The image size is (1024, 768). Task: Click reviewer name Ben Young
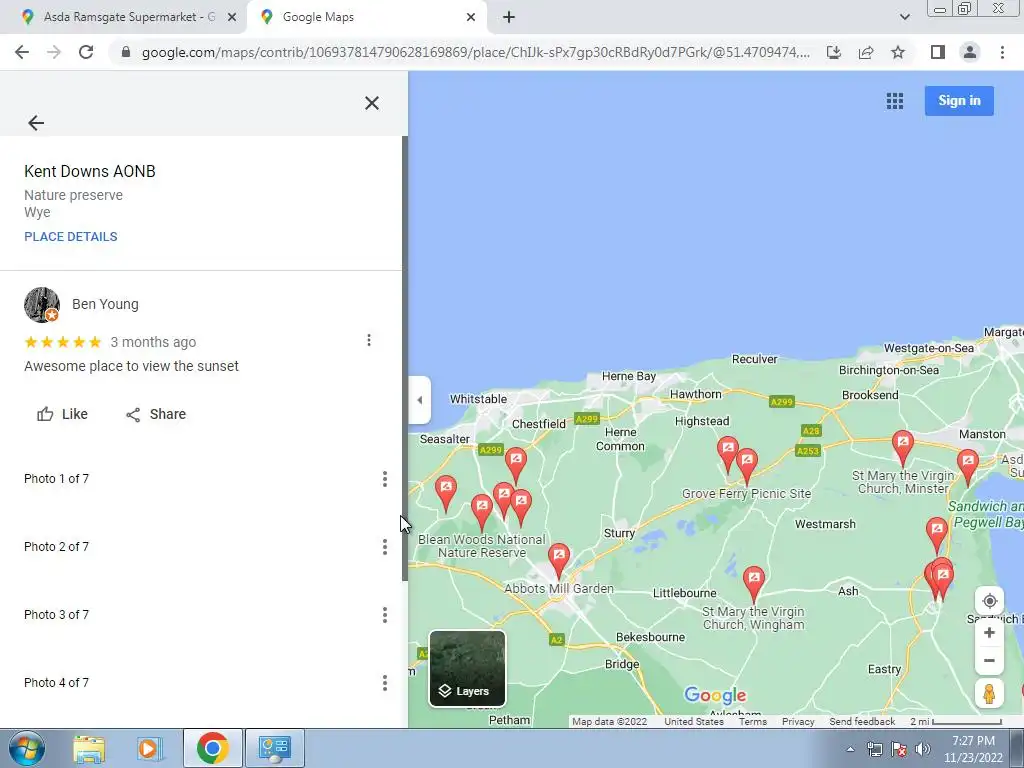pyautogui.click(x=105, y=304)
